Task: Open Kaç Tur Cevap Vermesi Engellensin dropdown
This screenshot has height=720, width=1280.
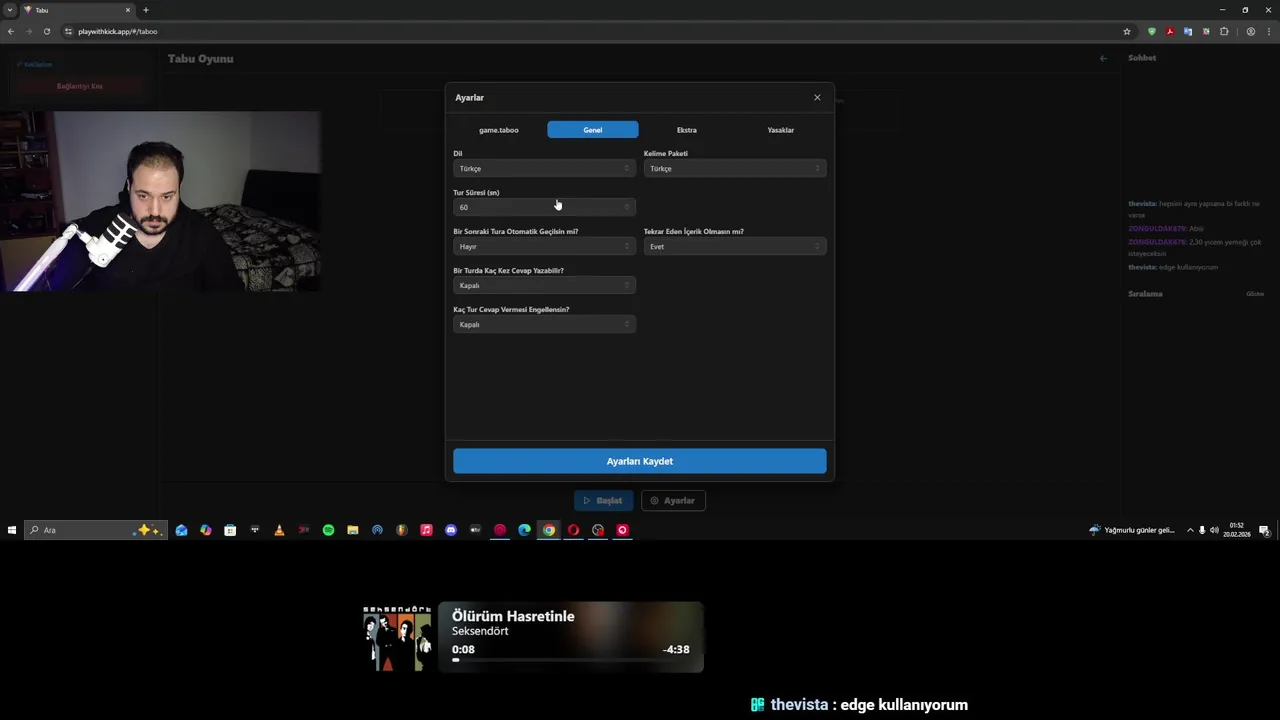Action: (544, 324)
